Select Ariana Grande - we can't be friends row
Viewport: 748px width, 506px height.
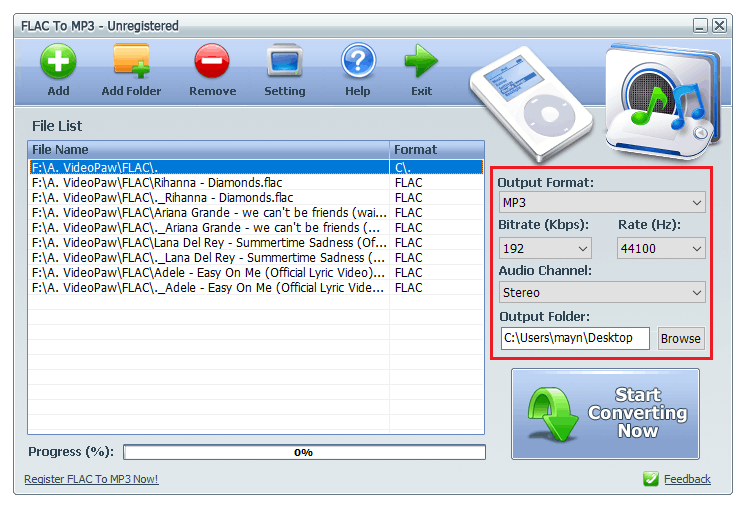(256, 213)
